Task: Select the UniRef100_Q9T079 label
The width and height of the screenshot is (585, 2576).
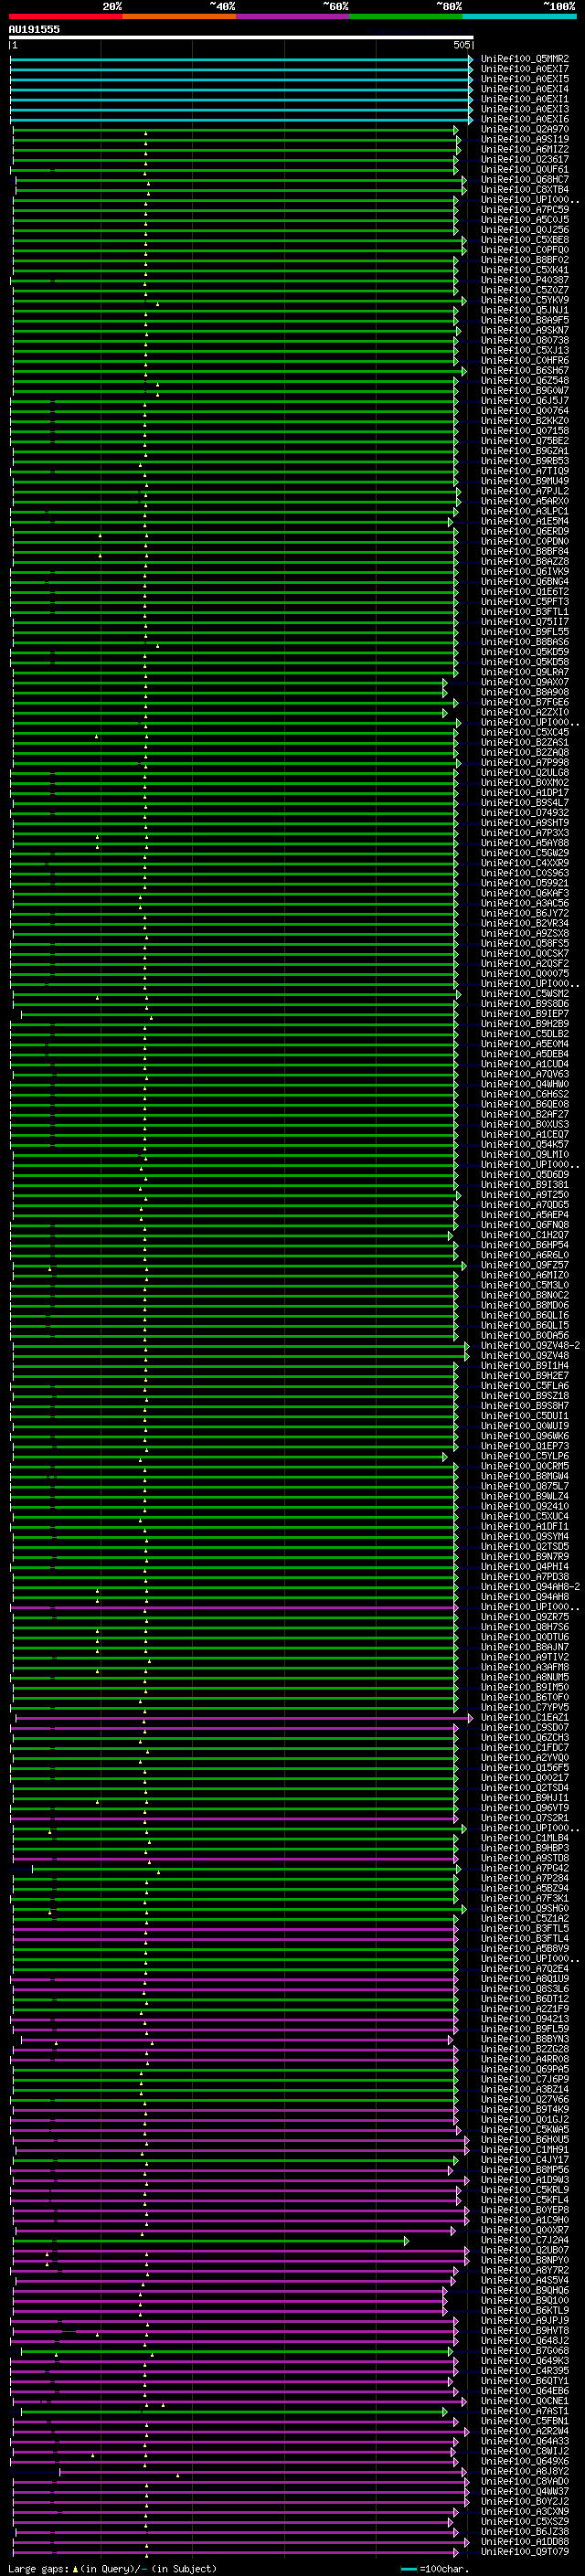Action: [525, 2552]
